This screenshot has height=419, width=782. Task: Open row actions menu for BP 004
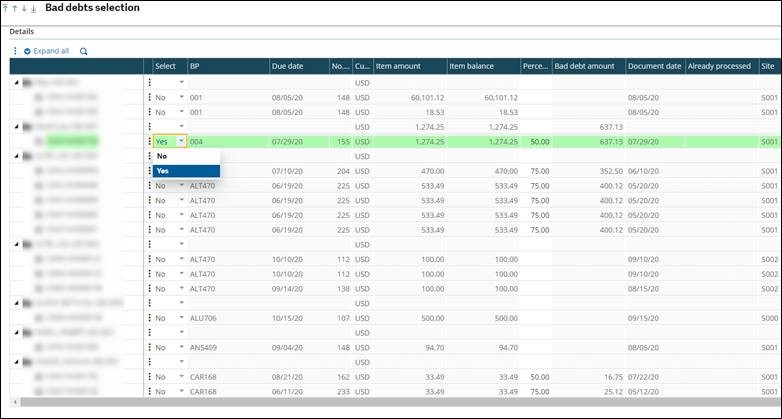[x=149, y=142]
